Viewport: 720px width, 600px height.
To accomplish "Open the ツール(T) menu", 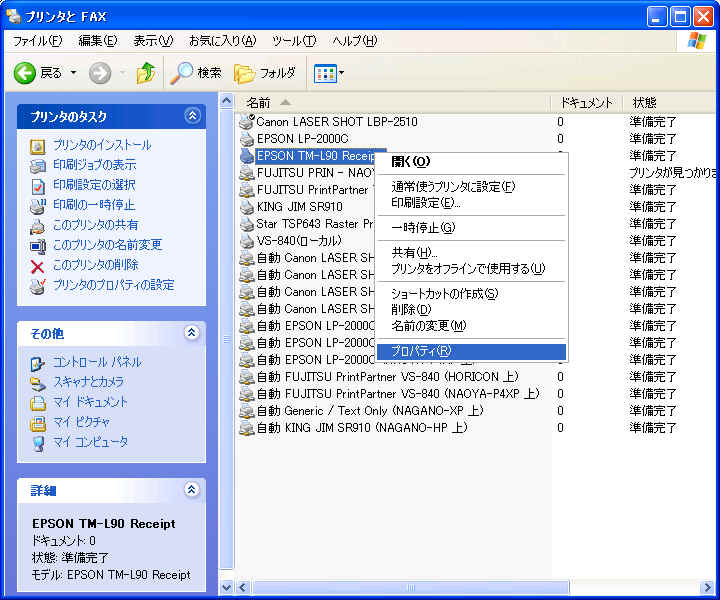I will (x=294, y=41).
